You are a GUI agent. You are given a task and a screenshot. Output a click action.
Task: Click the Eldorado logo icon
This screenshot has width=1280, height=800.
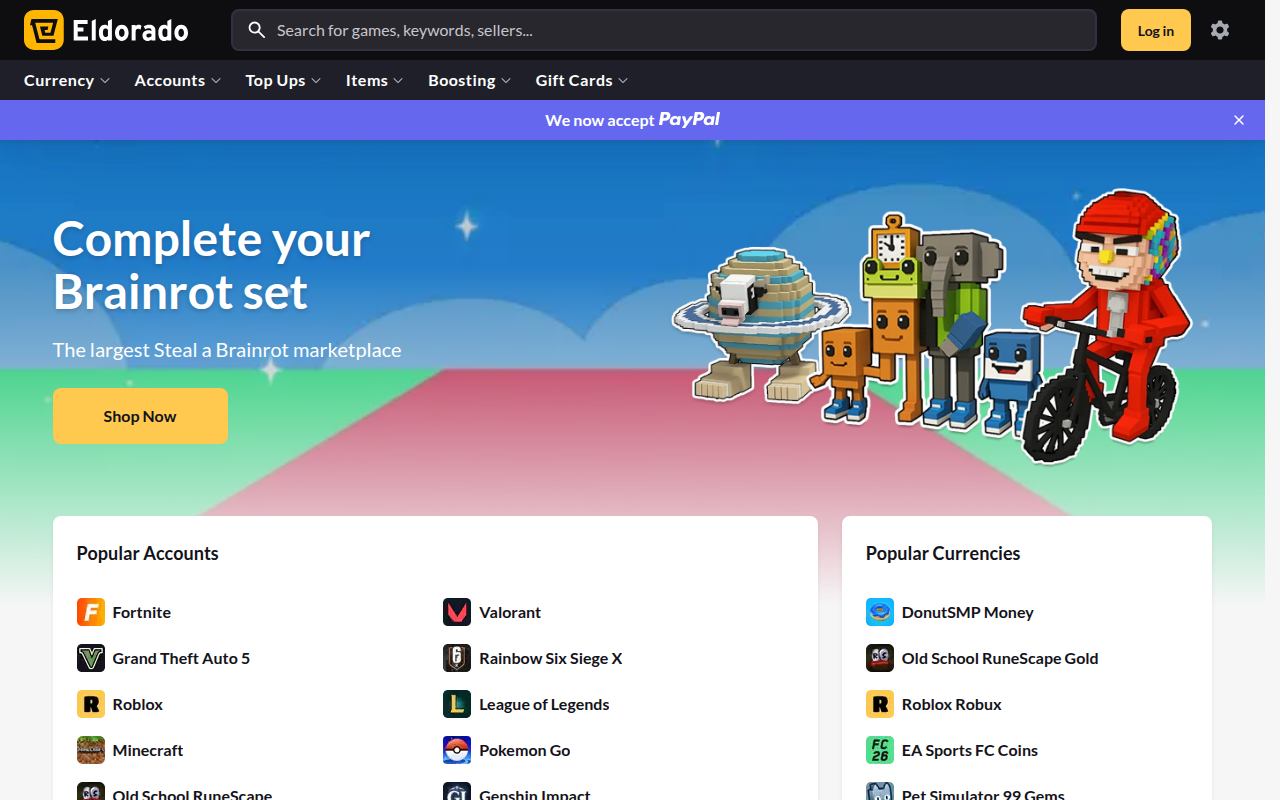[x=44, y=30]
